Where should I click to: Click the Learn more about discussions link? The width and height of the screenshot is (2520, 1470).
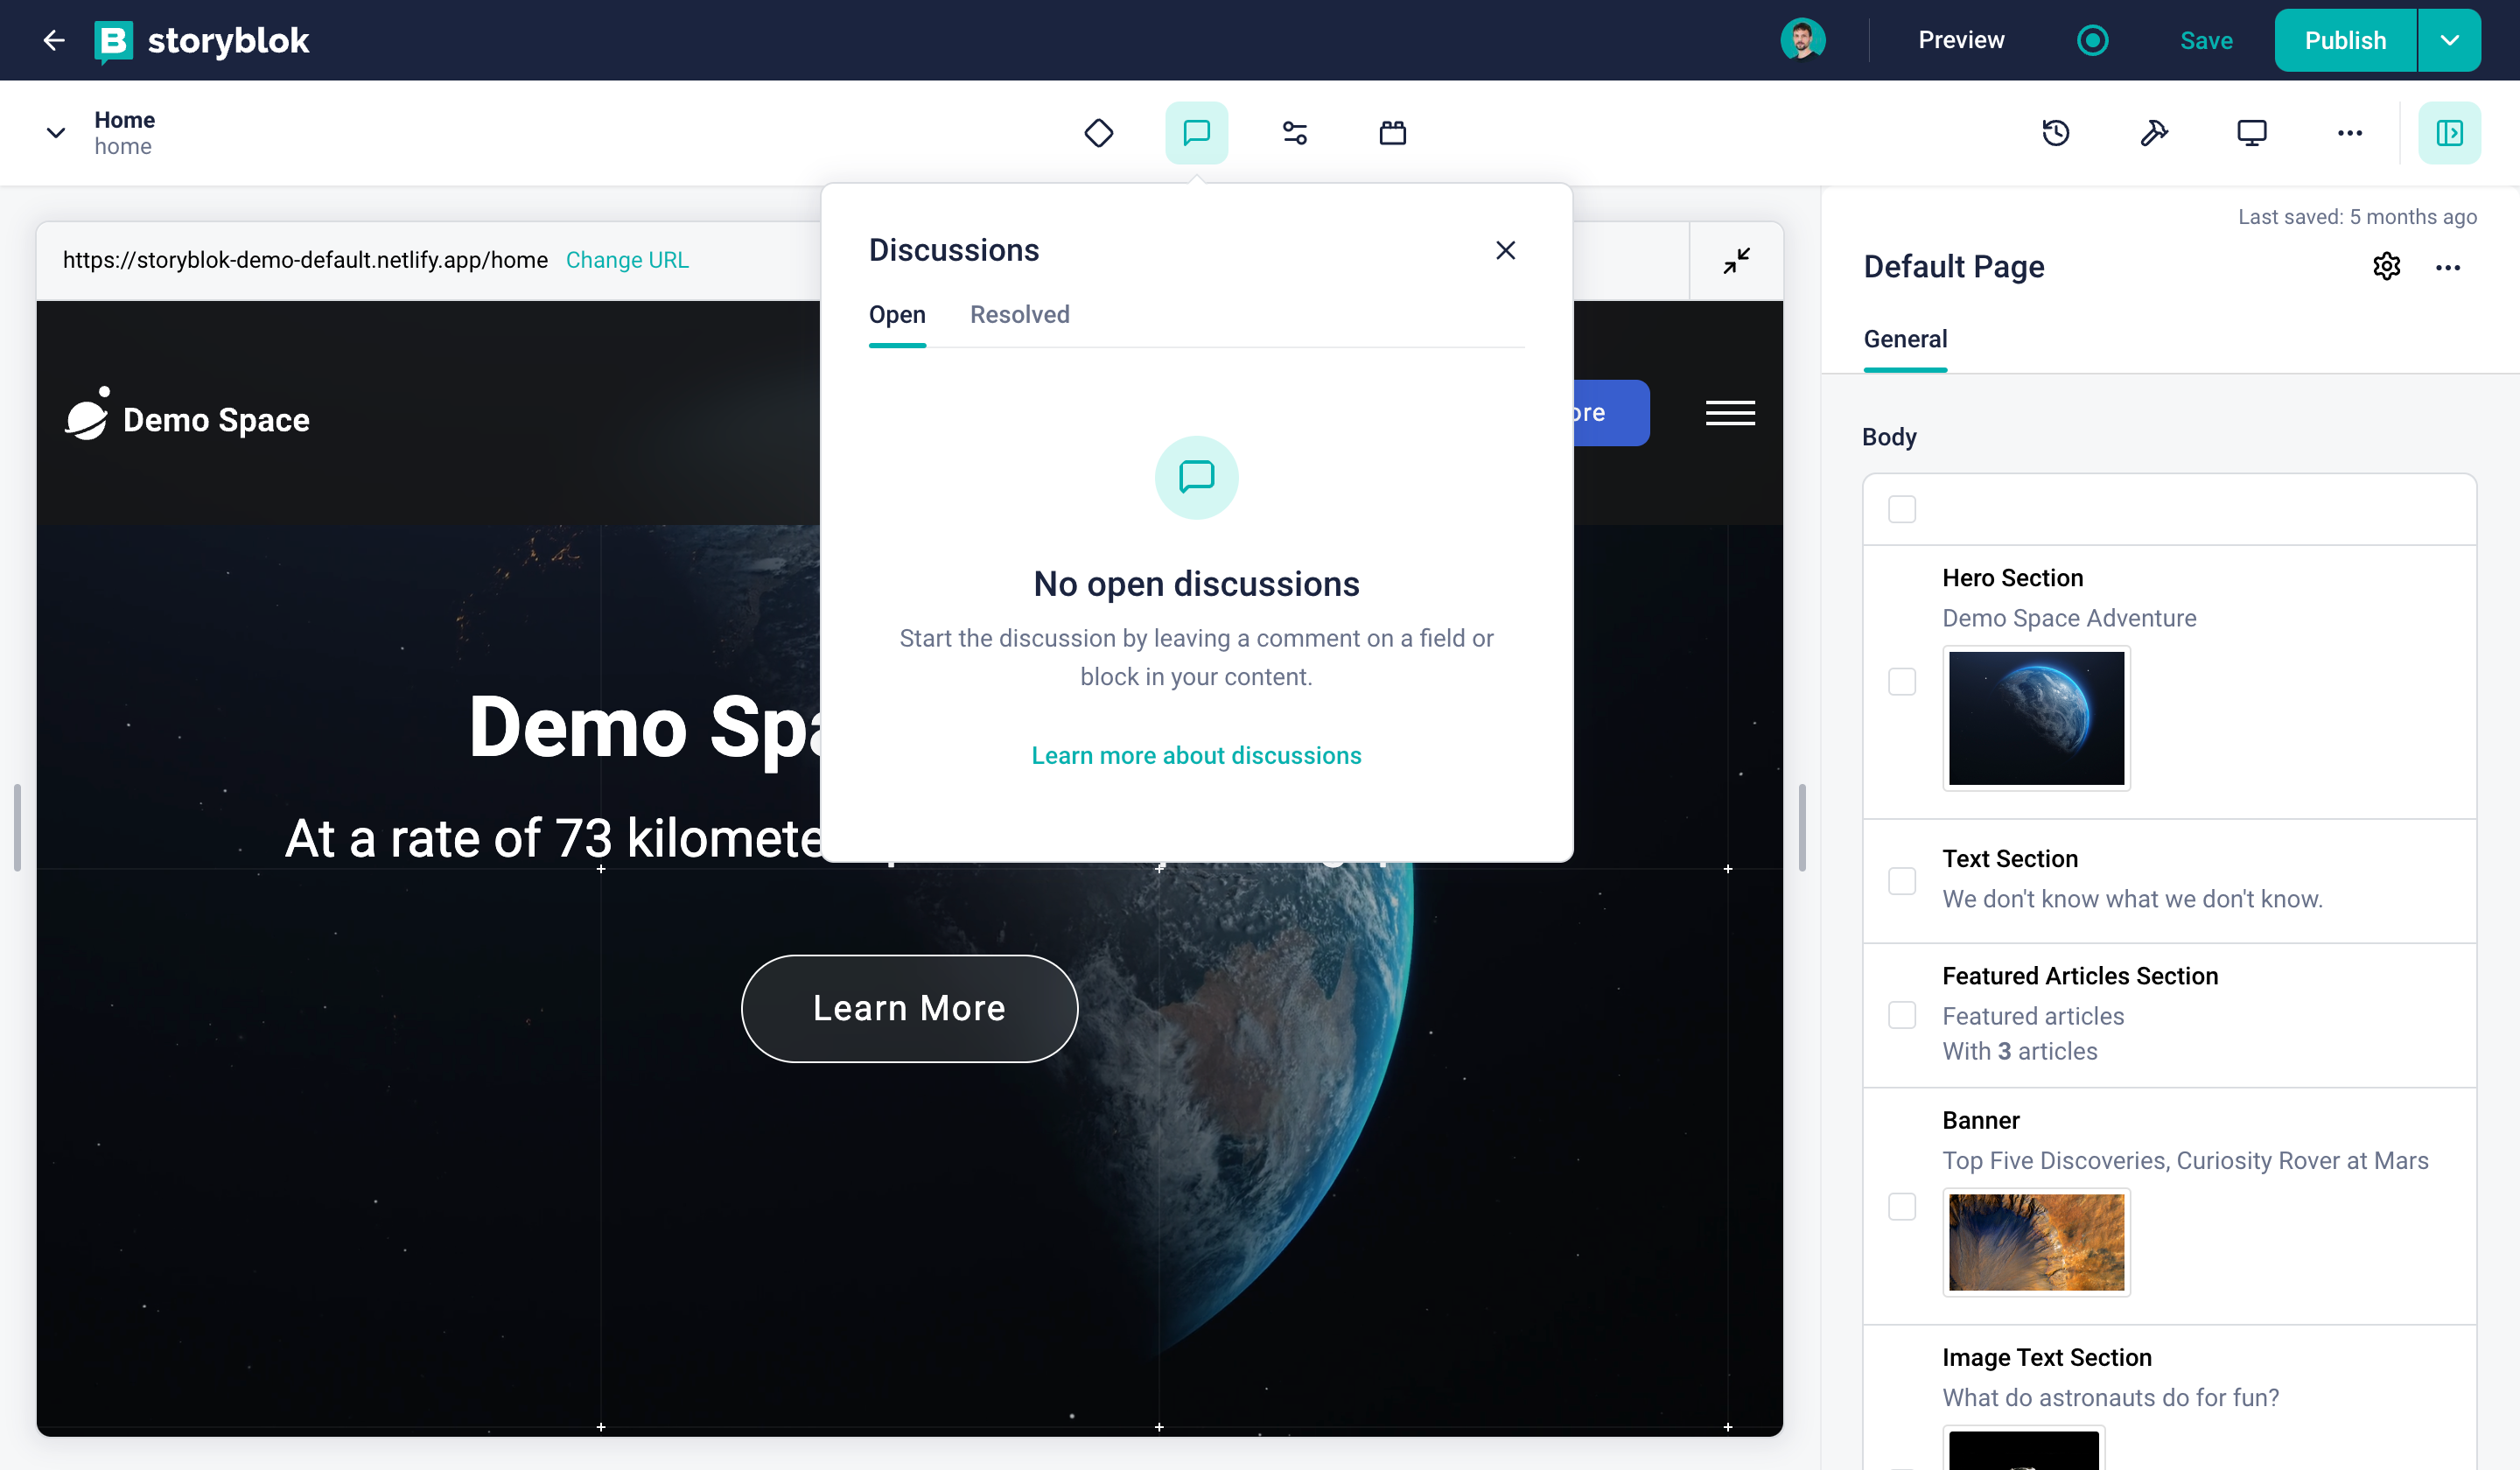(1195, 755)
